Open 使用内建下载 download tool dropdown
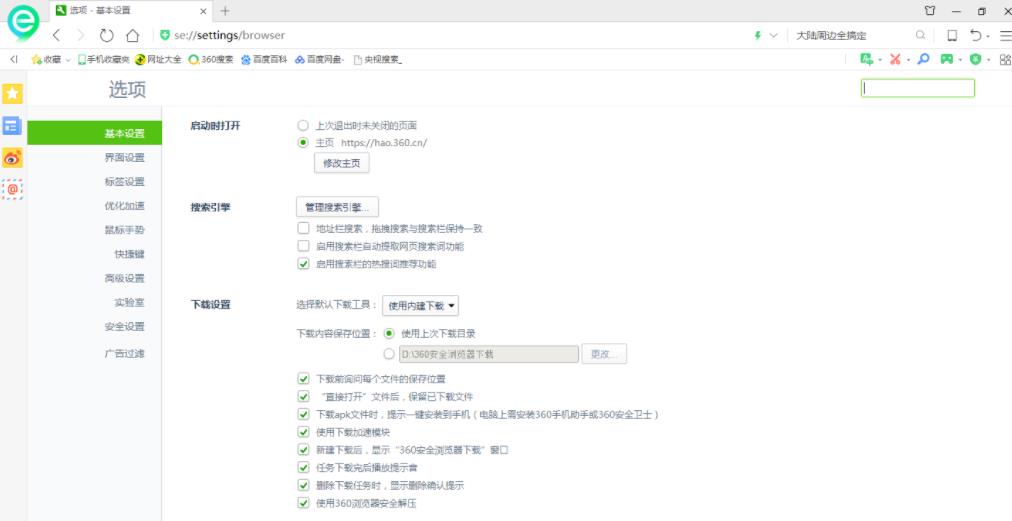 click(x=420, y=305)
